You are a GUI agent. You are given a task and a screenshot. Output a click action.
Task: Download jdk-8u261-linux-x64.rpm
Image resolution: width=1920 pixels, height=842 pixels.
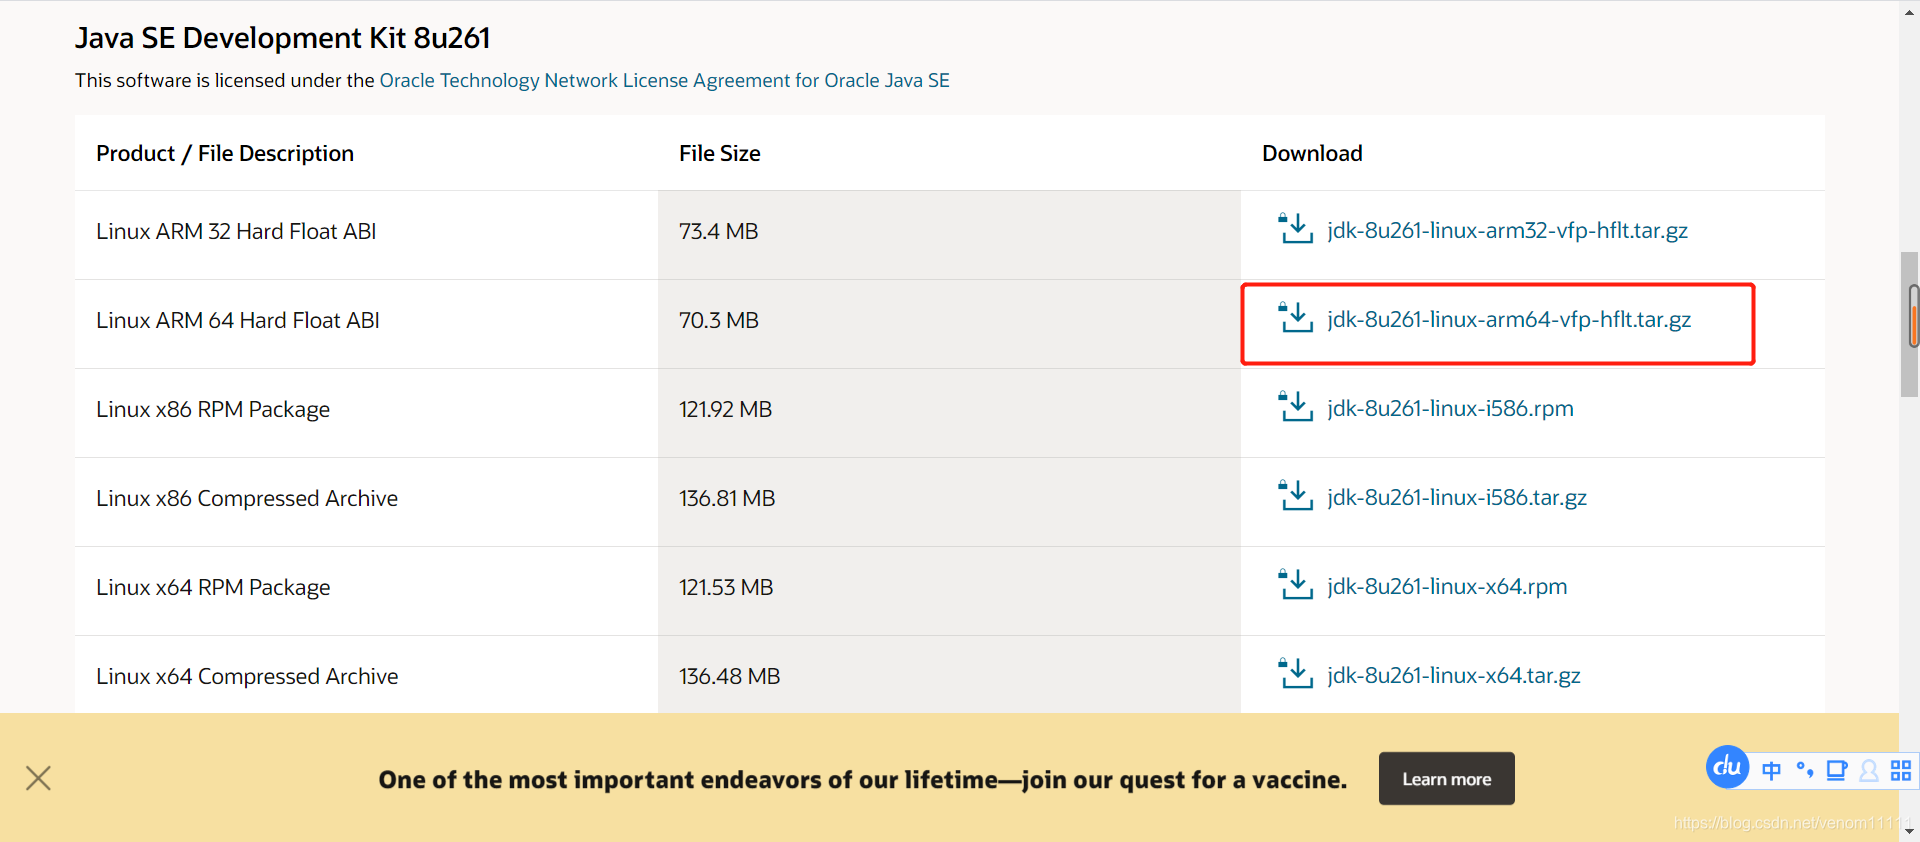coord(1447,586)
